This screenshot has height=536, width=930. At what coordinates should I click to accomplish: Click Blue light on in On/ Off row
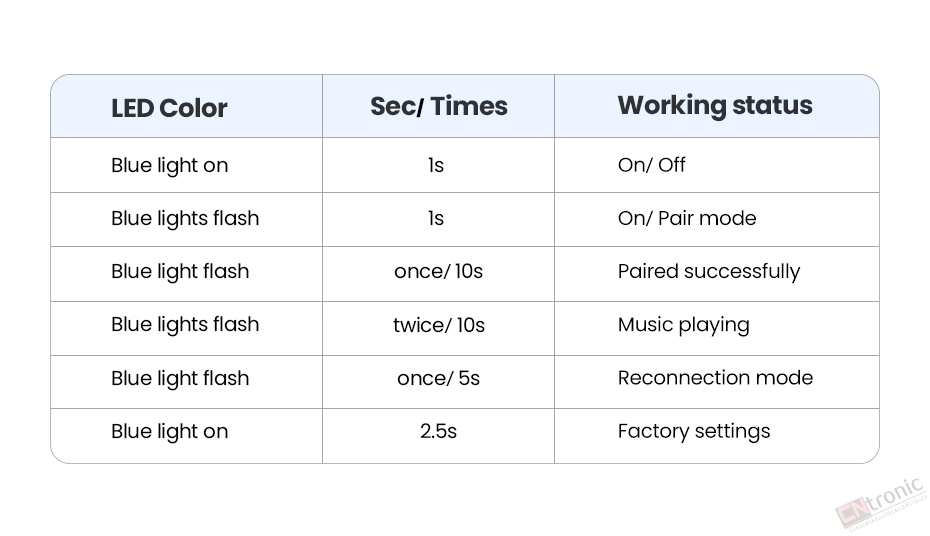pyautogui.click(x=169, y=165)
